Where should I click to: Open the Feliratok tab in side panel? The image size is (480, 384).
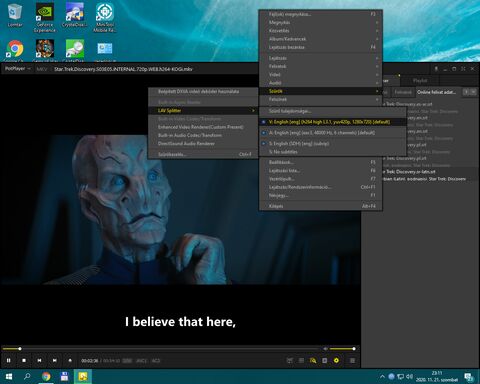[403, 92]
